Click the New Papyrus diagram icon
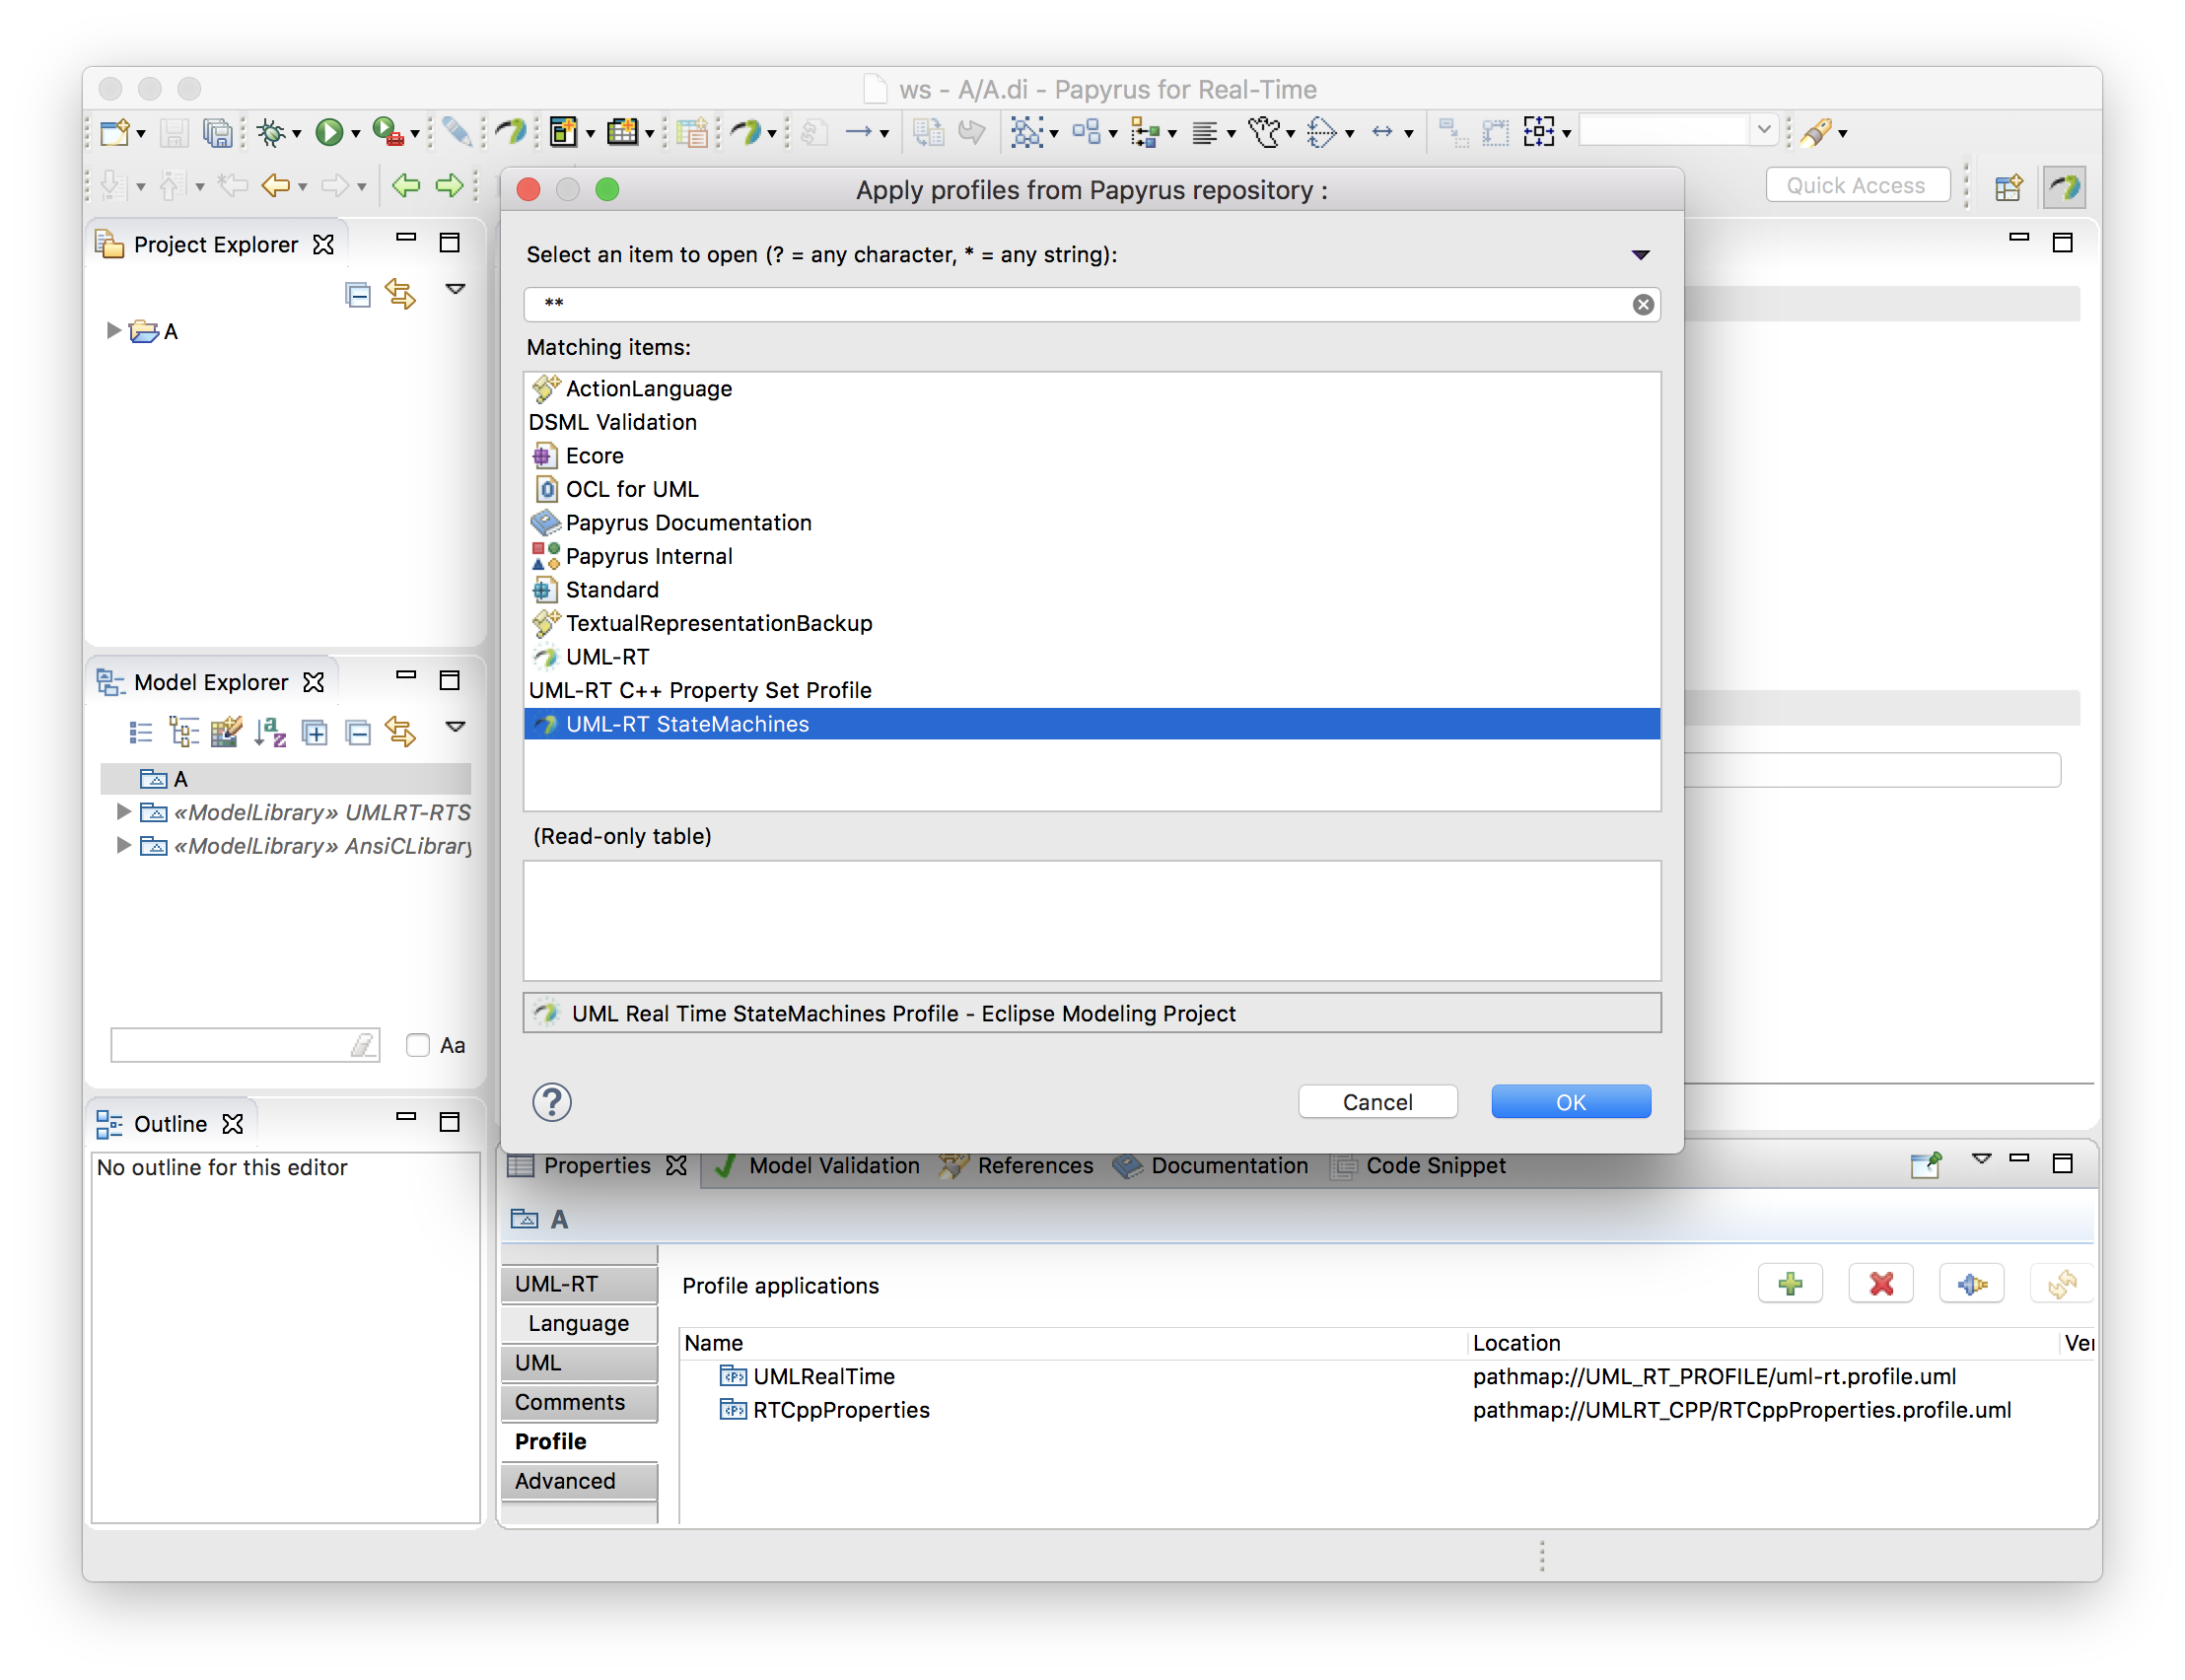Image resolution: width=2185 pixels, height=1680 pixels. coord(563,132)
